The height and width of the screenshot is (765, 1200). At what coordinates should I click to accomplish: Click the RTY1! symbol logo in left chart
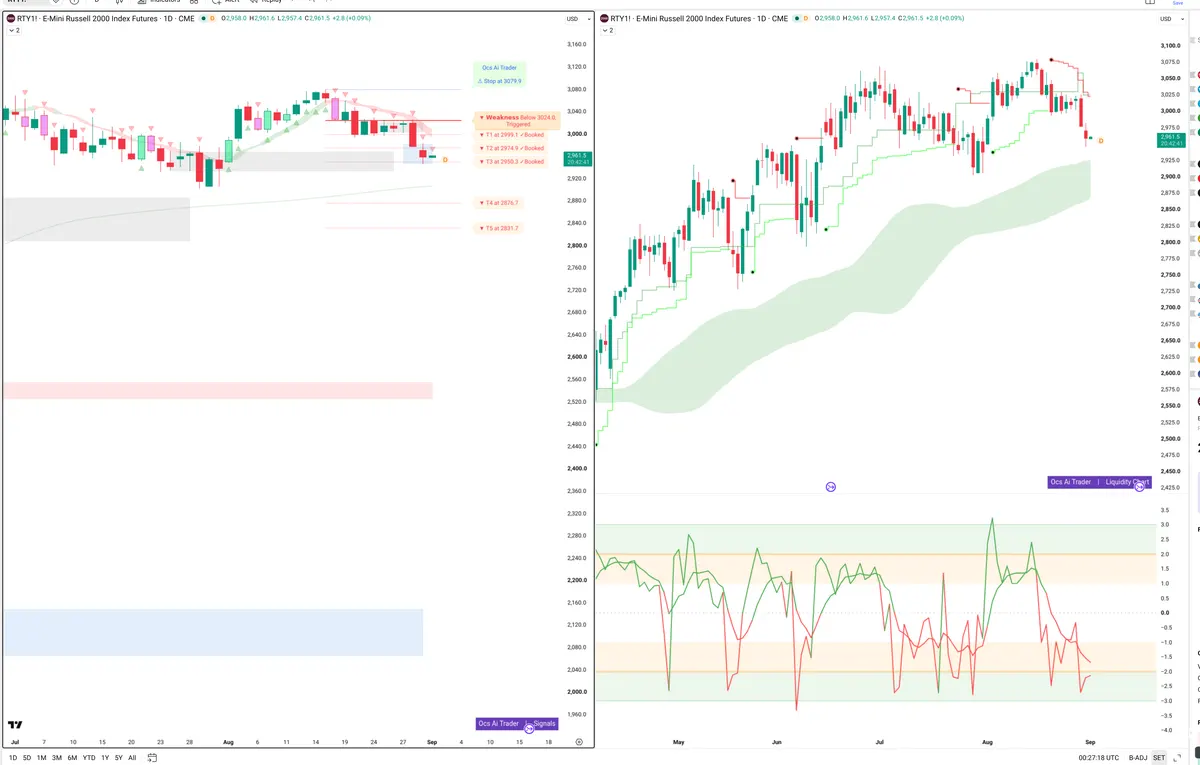[x=11, y=18]
